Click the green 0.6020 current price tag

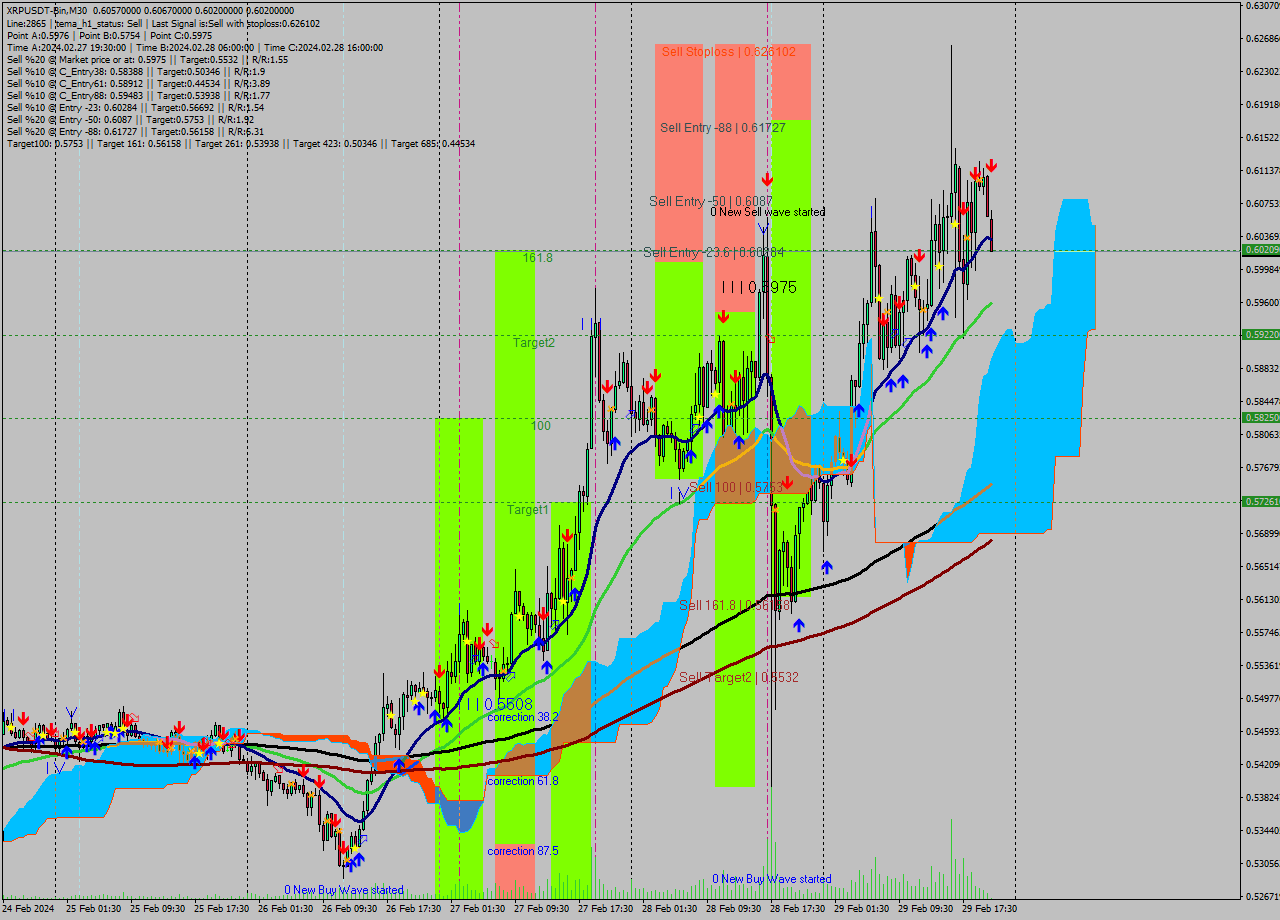pos(1261,250)
